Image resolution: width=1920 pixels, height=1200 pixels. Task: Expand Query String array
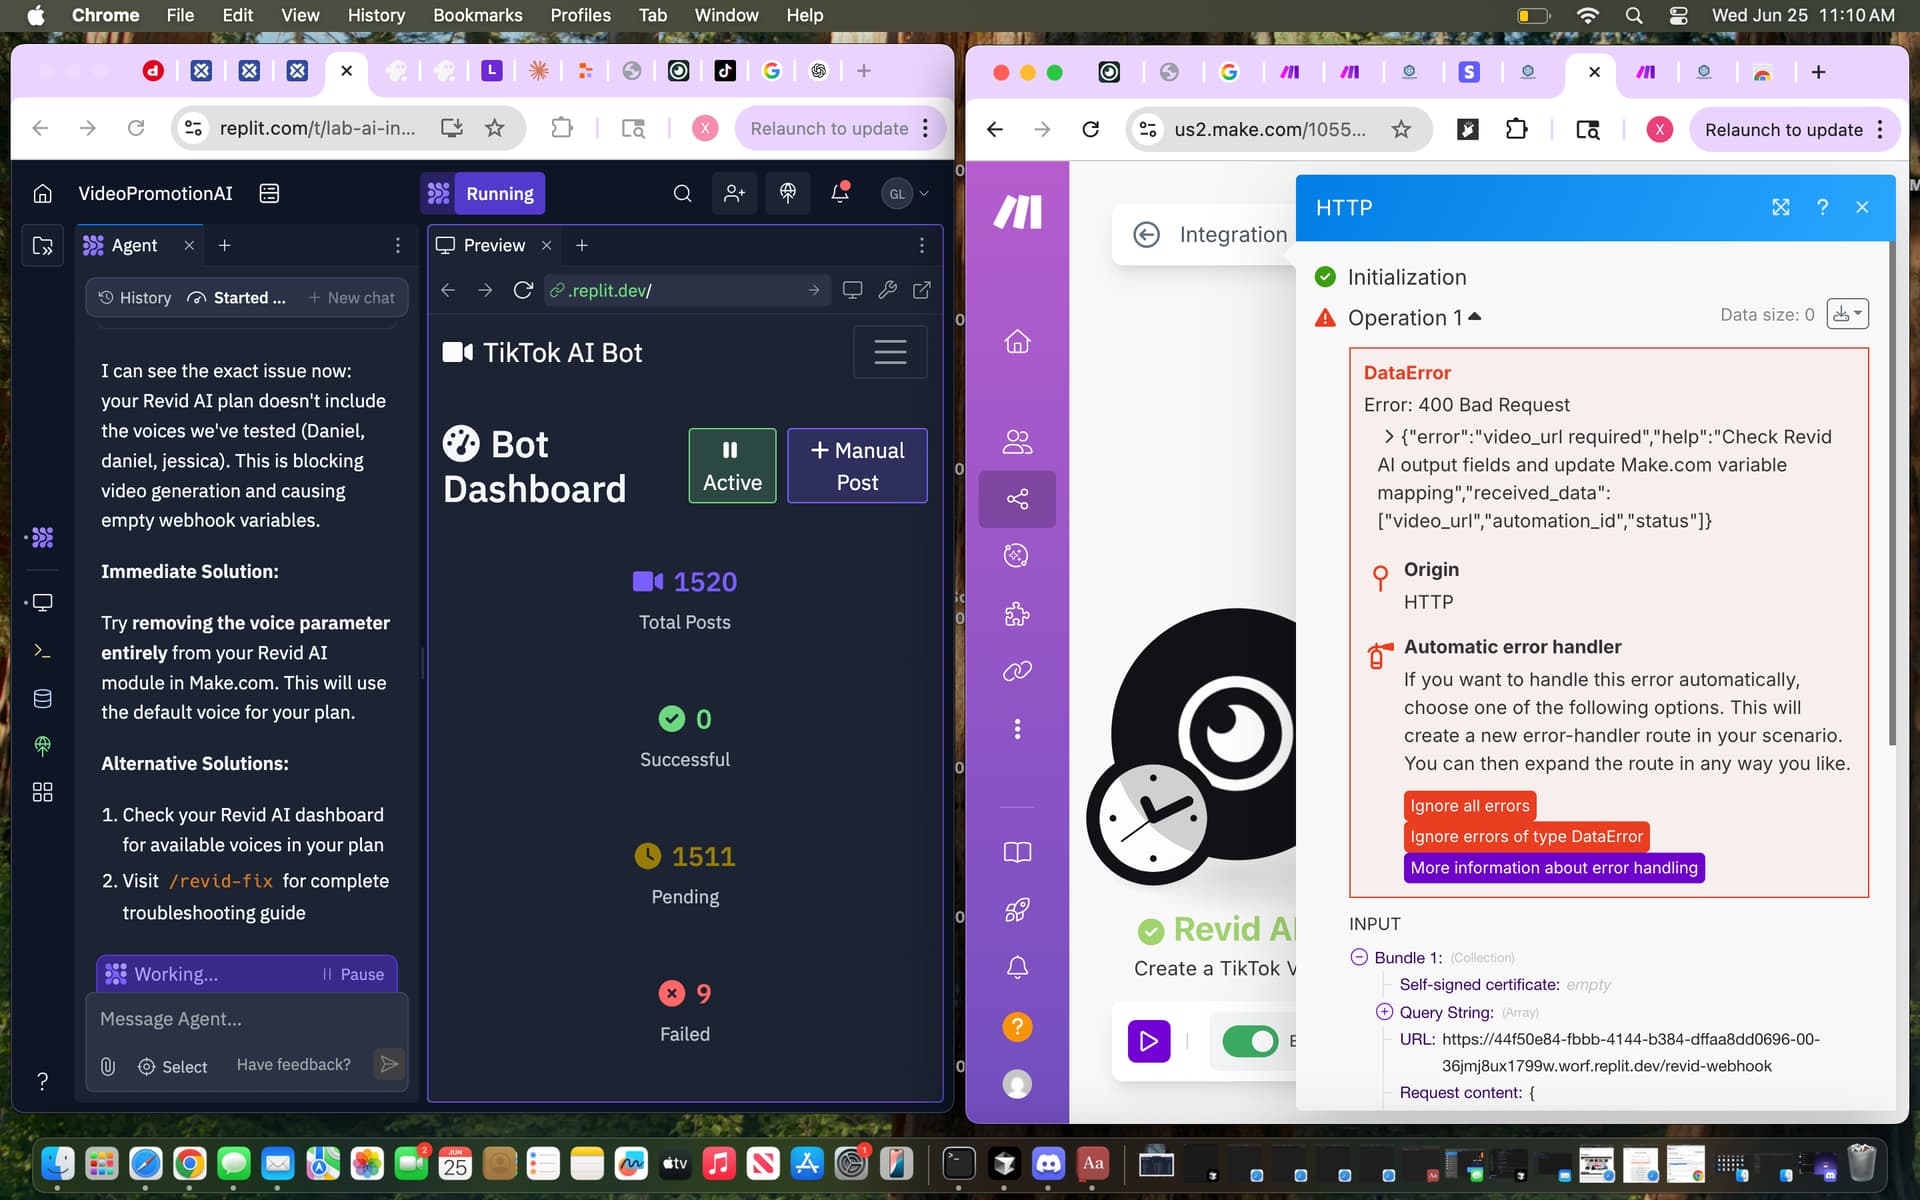coord(1384,1012)
